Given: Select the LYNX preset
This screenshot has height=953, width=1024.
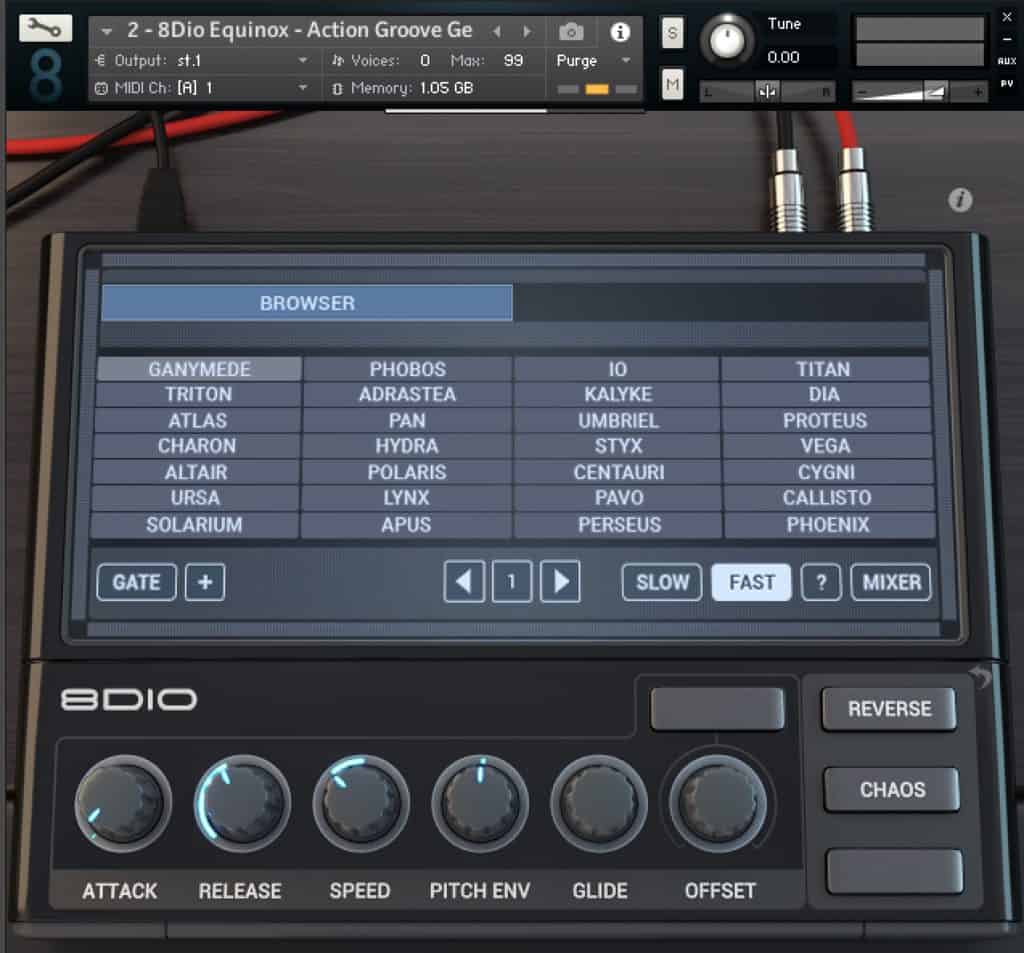Looking at the screenshot, I should [x=406, y=498].
